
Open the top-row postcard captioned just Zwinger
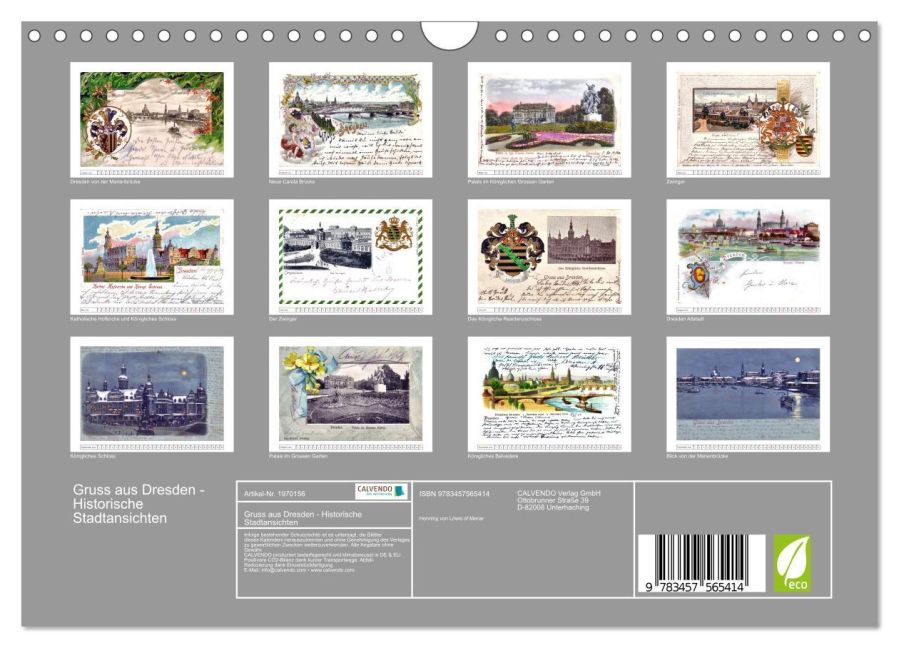(748, 120)
